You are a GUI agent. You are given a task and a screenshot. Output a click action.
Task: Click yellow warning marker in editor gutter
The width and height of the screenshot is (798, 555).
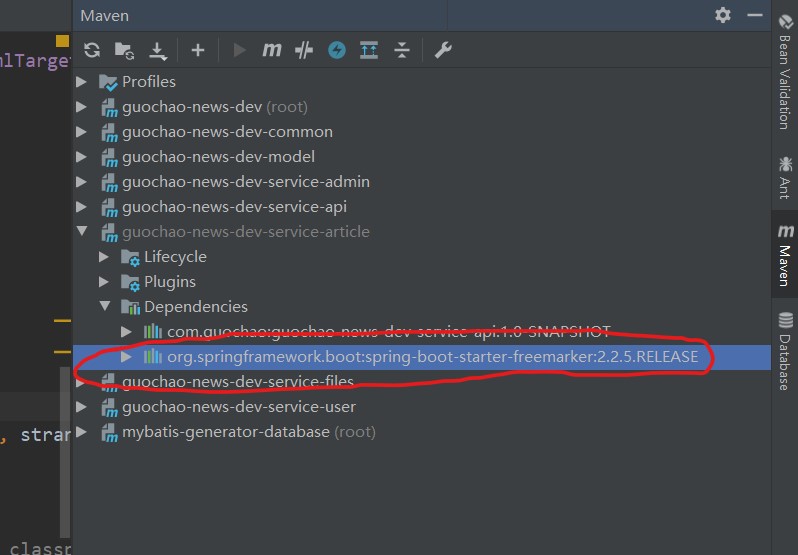[62, 41]
